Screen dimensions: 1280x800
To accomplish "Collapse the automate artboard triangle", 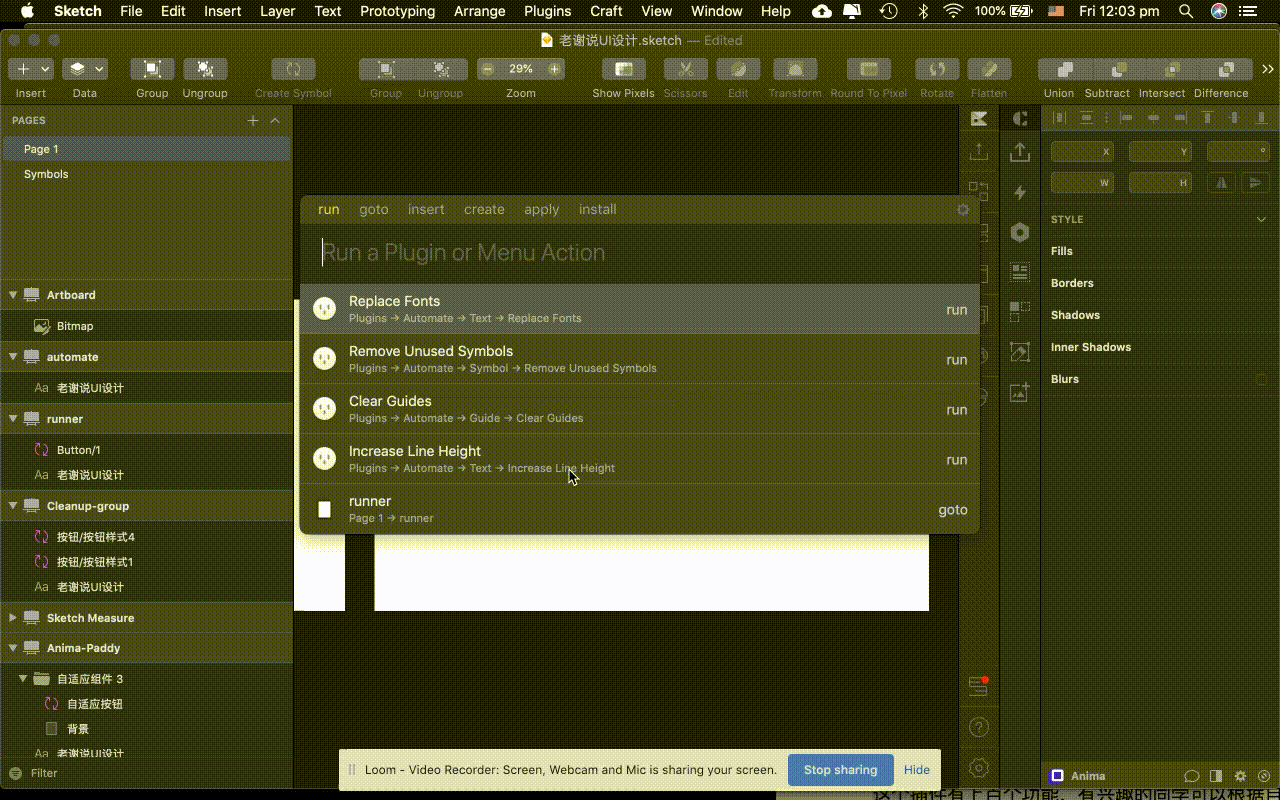I will pyautogui.click(x=13, y=357).
